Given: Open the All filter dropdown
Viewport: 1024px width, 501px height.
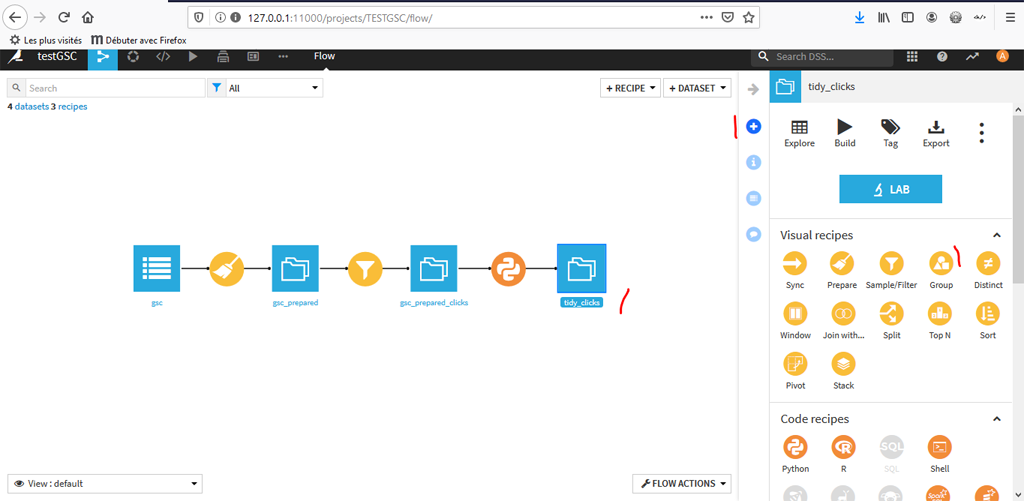Looking at the screenshot, I should click(x=274, y=88).
